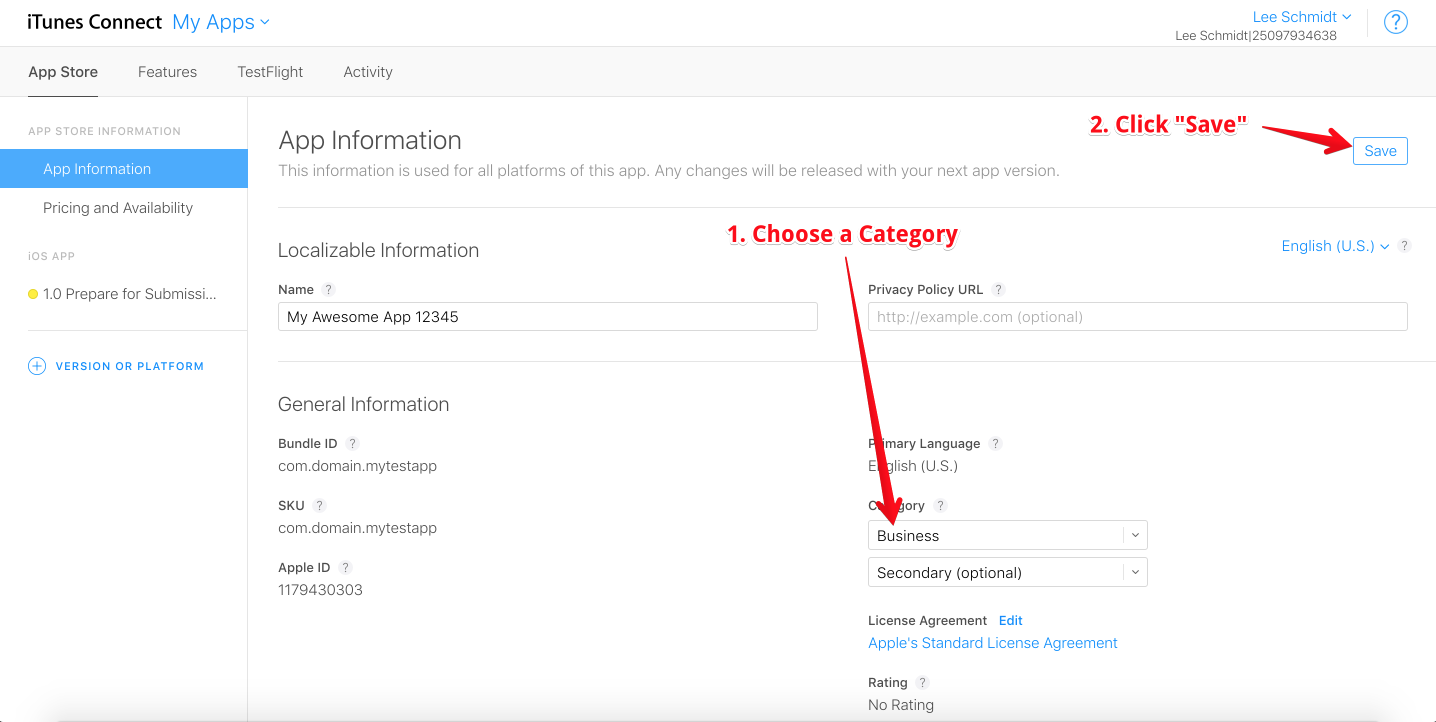Screen dimensions: 1436x722
Task: Click the help icon beside SKU label
Action: [319, 505]
